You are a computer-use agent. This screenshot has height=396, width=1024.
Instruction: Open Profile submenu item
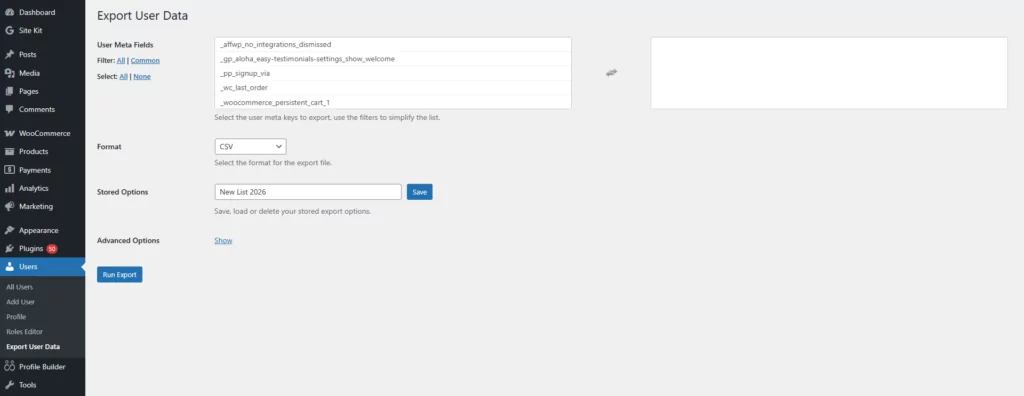click(x=16, y=317)
